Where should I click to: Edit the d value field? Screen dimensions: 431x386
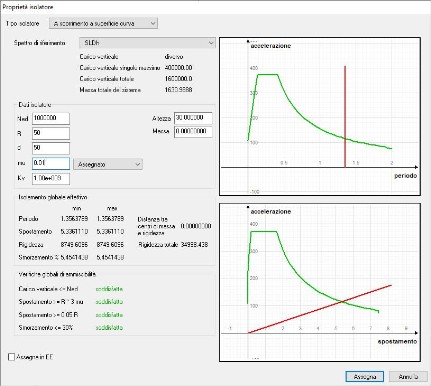(x=51, y=148)
